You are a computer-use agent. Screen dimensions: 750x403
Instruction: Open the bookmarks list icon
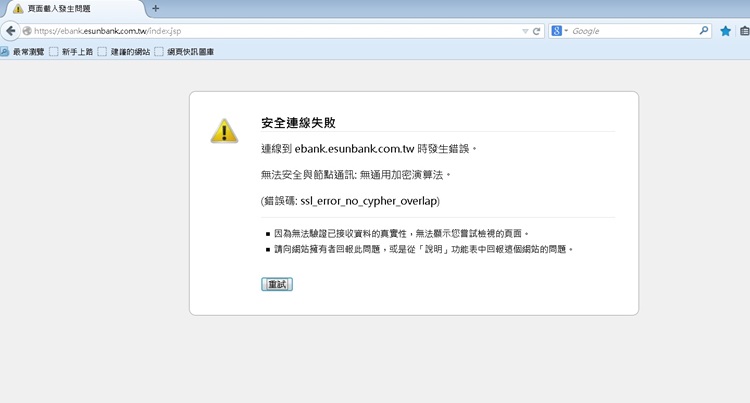(x=744, y=31)
